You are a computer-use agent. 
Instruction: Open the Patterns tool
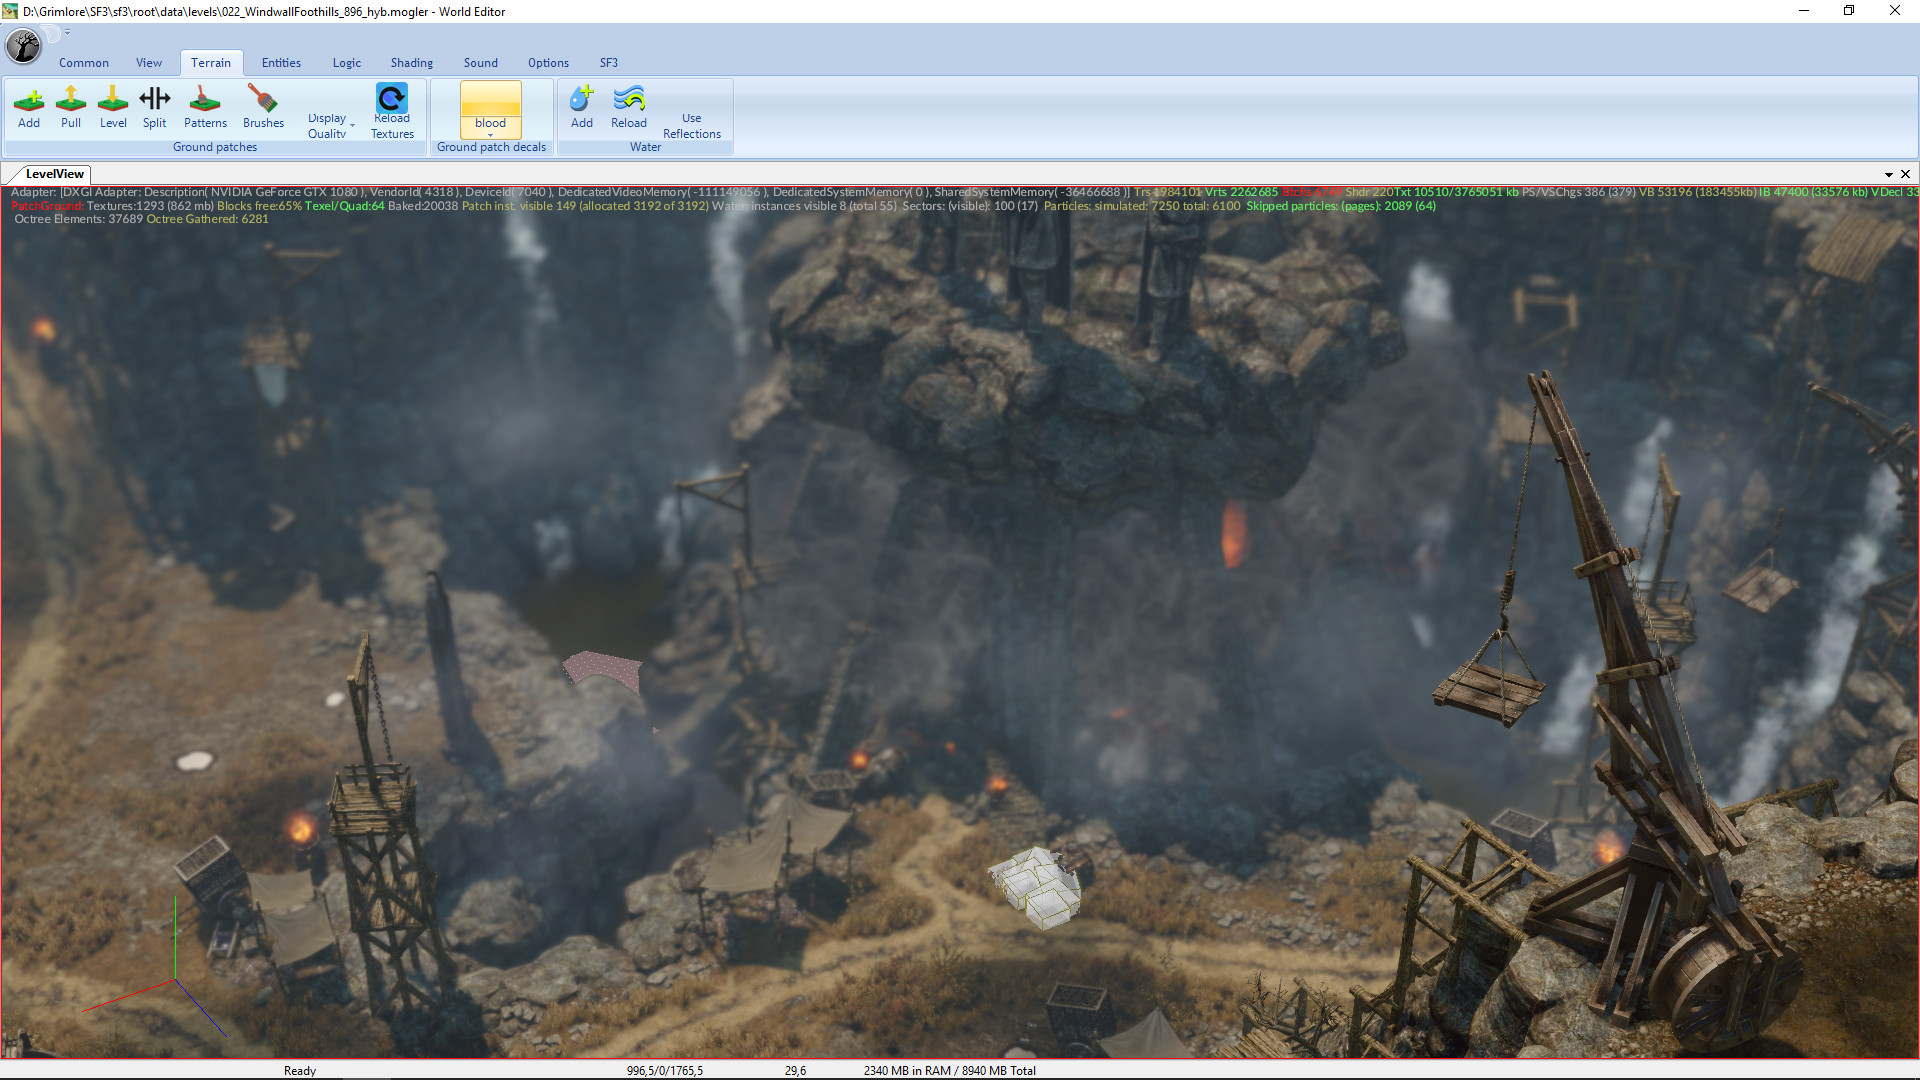(x=204, y=108)
